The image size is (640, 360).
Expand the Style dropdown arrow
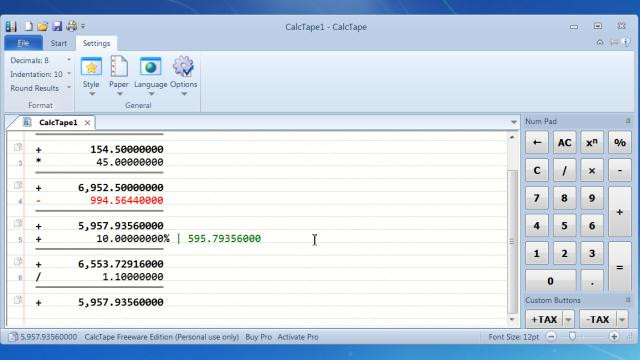pyautogui.click(x=92, y=94)
